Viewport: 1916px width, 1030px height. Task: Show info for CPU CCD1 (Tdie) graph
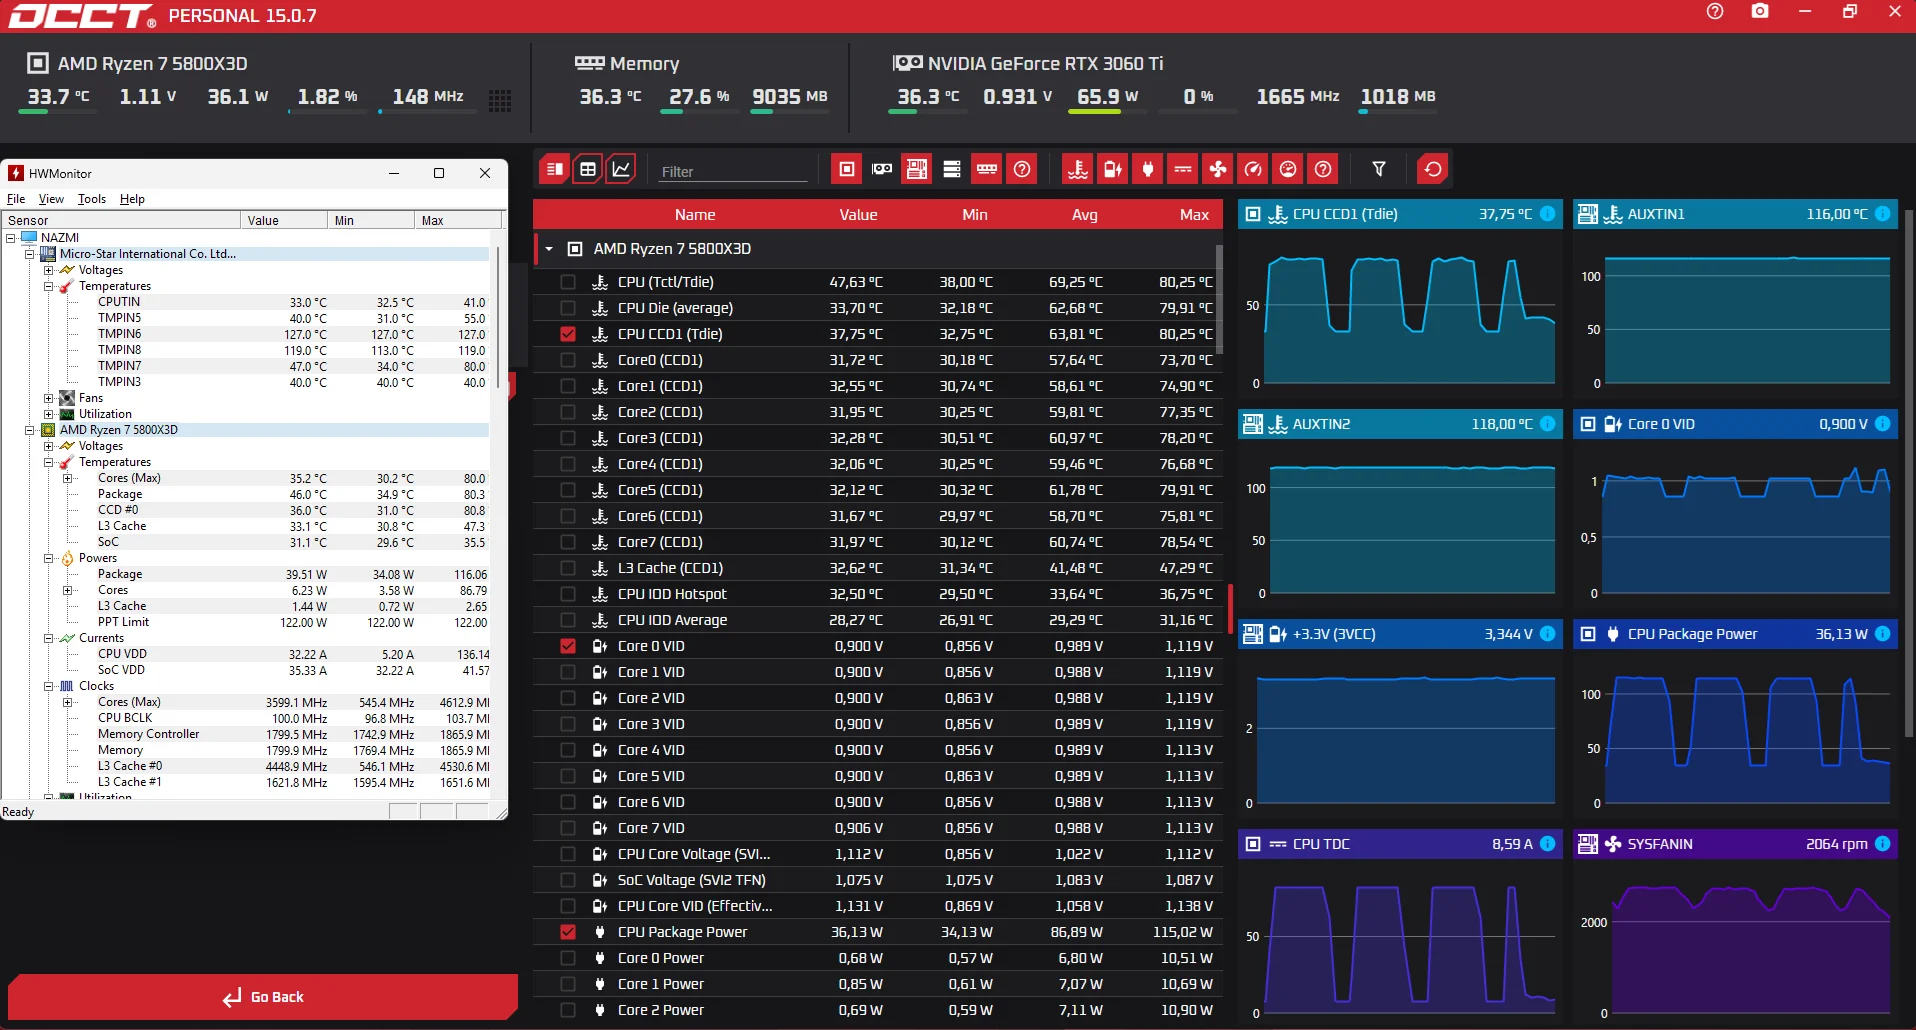(x=1547, y=214)
